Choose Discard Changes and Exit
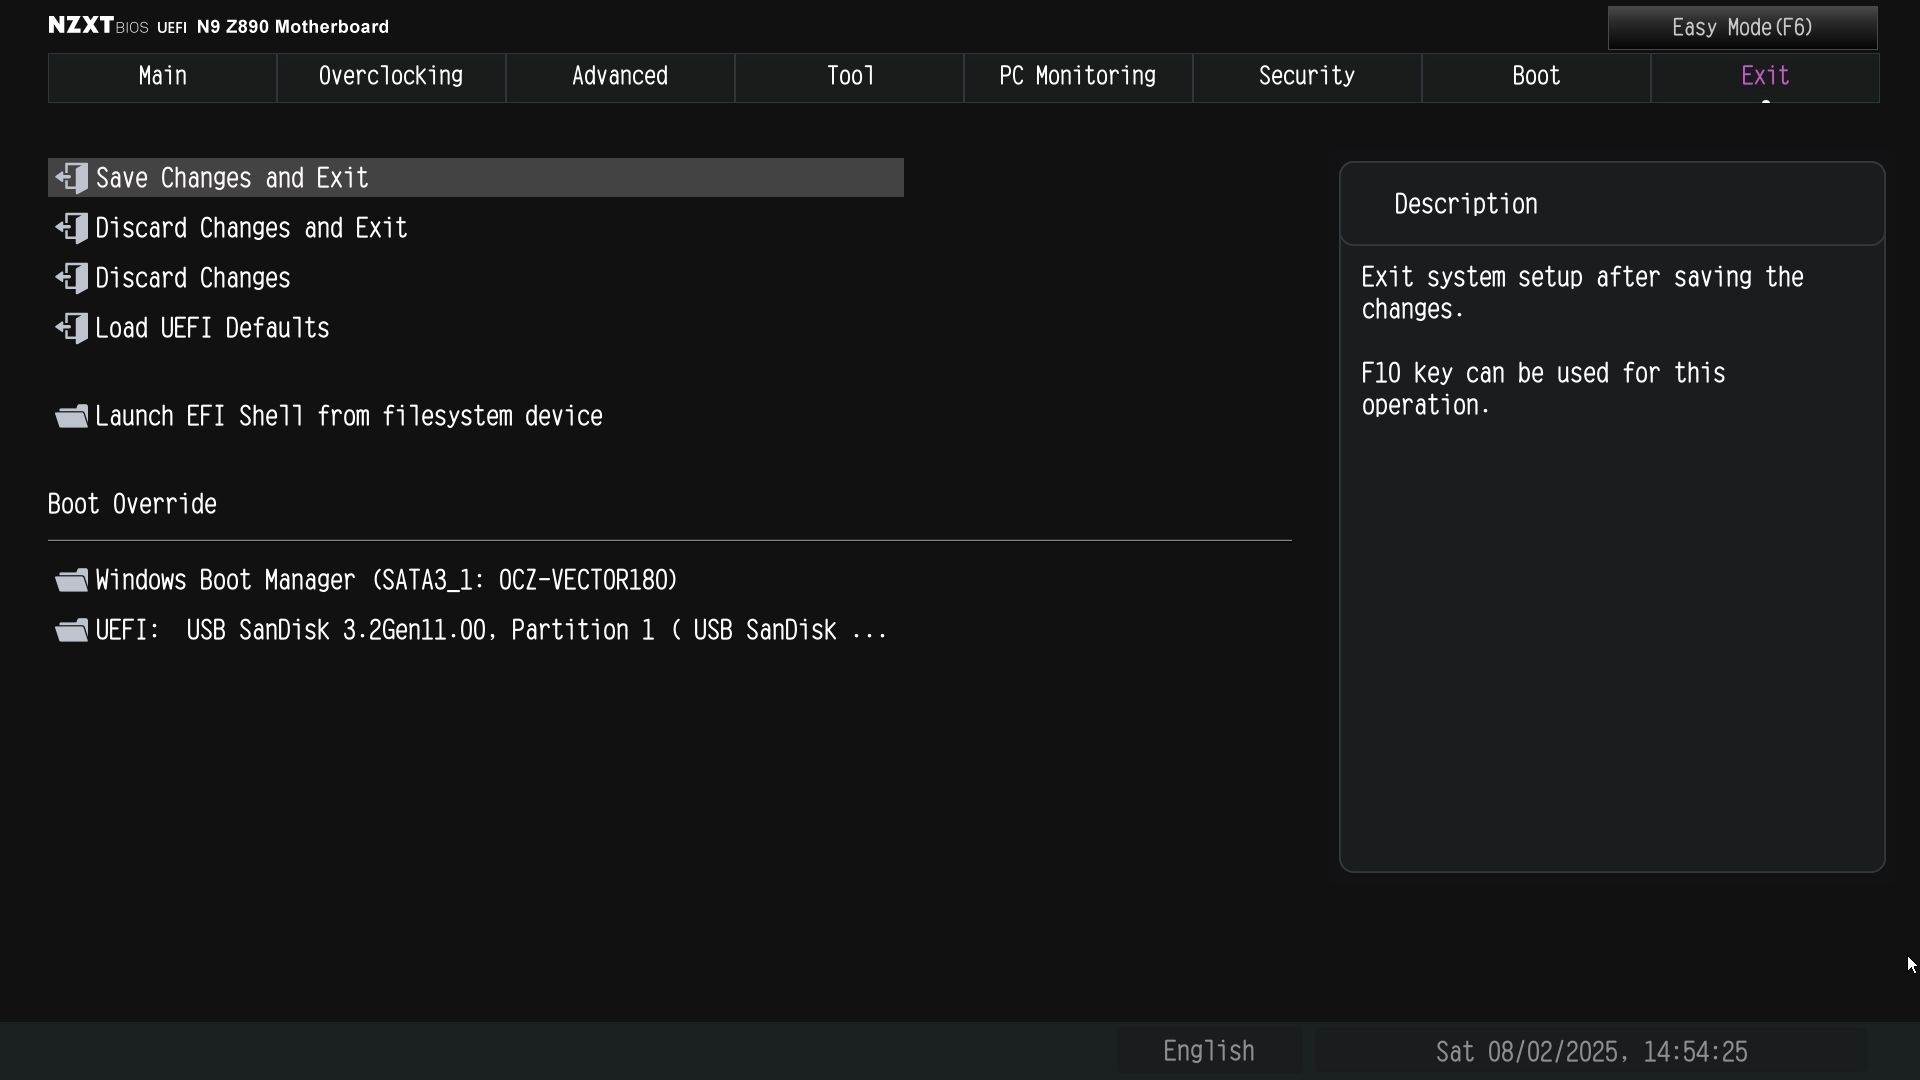Screen dimensions: 1920x1080 (476, 228)
